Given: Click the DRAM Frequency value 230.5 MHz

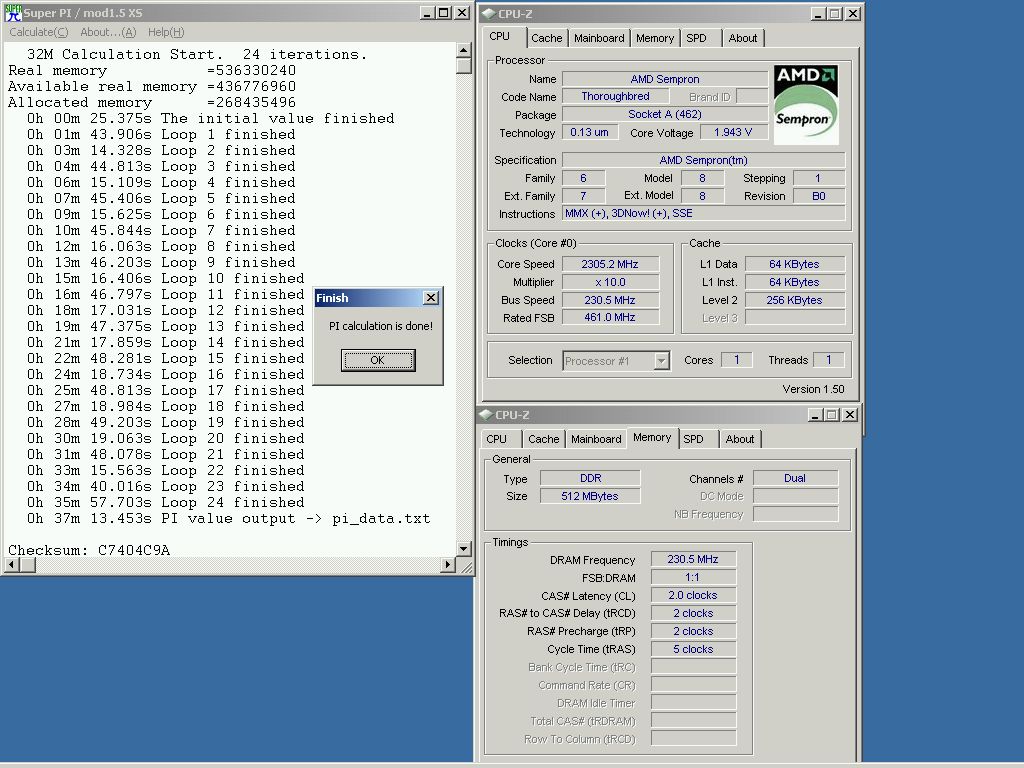Looking at the screenshot, I should (693, 559).
